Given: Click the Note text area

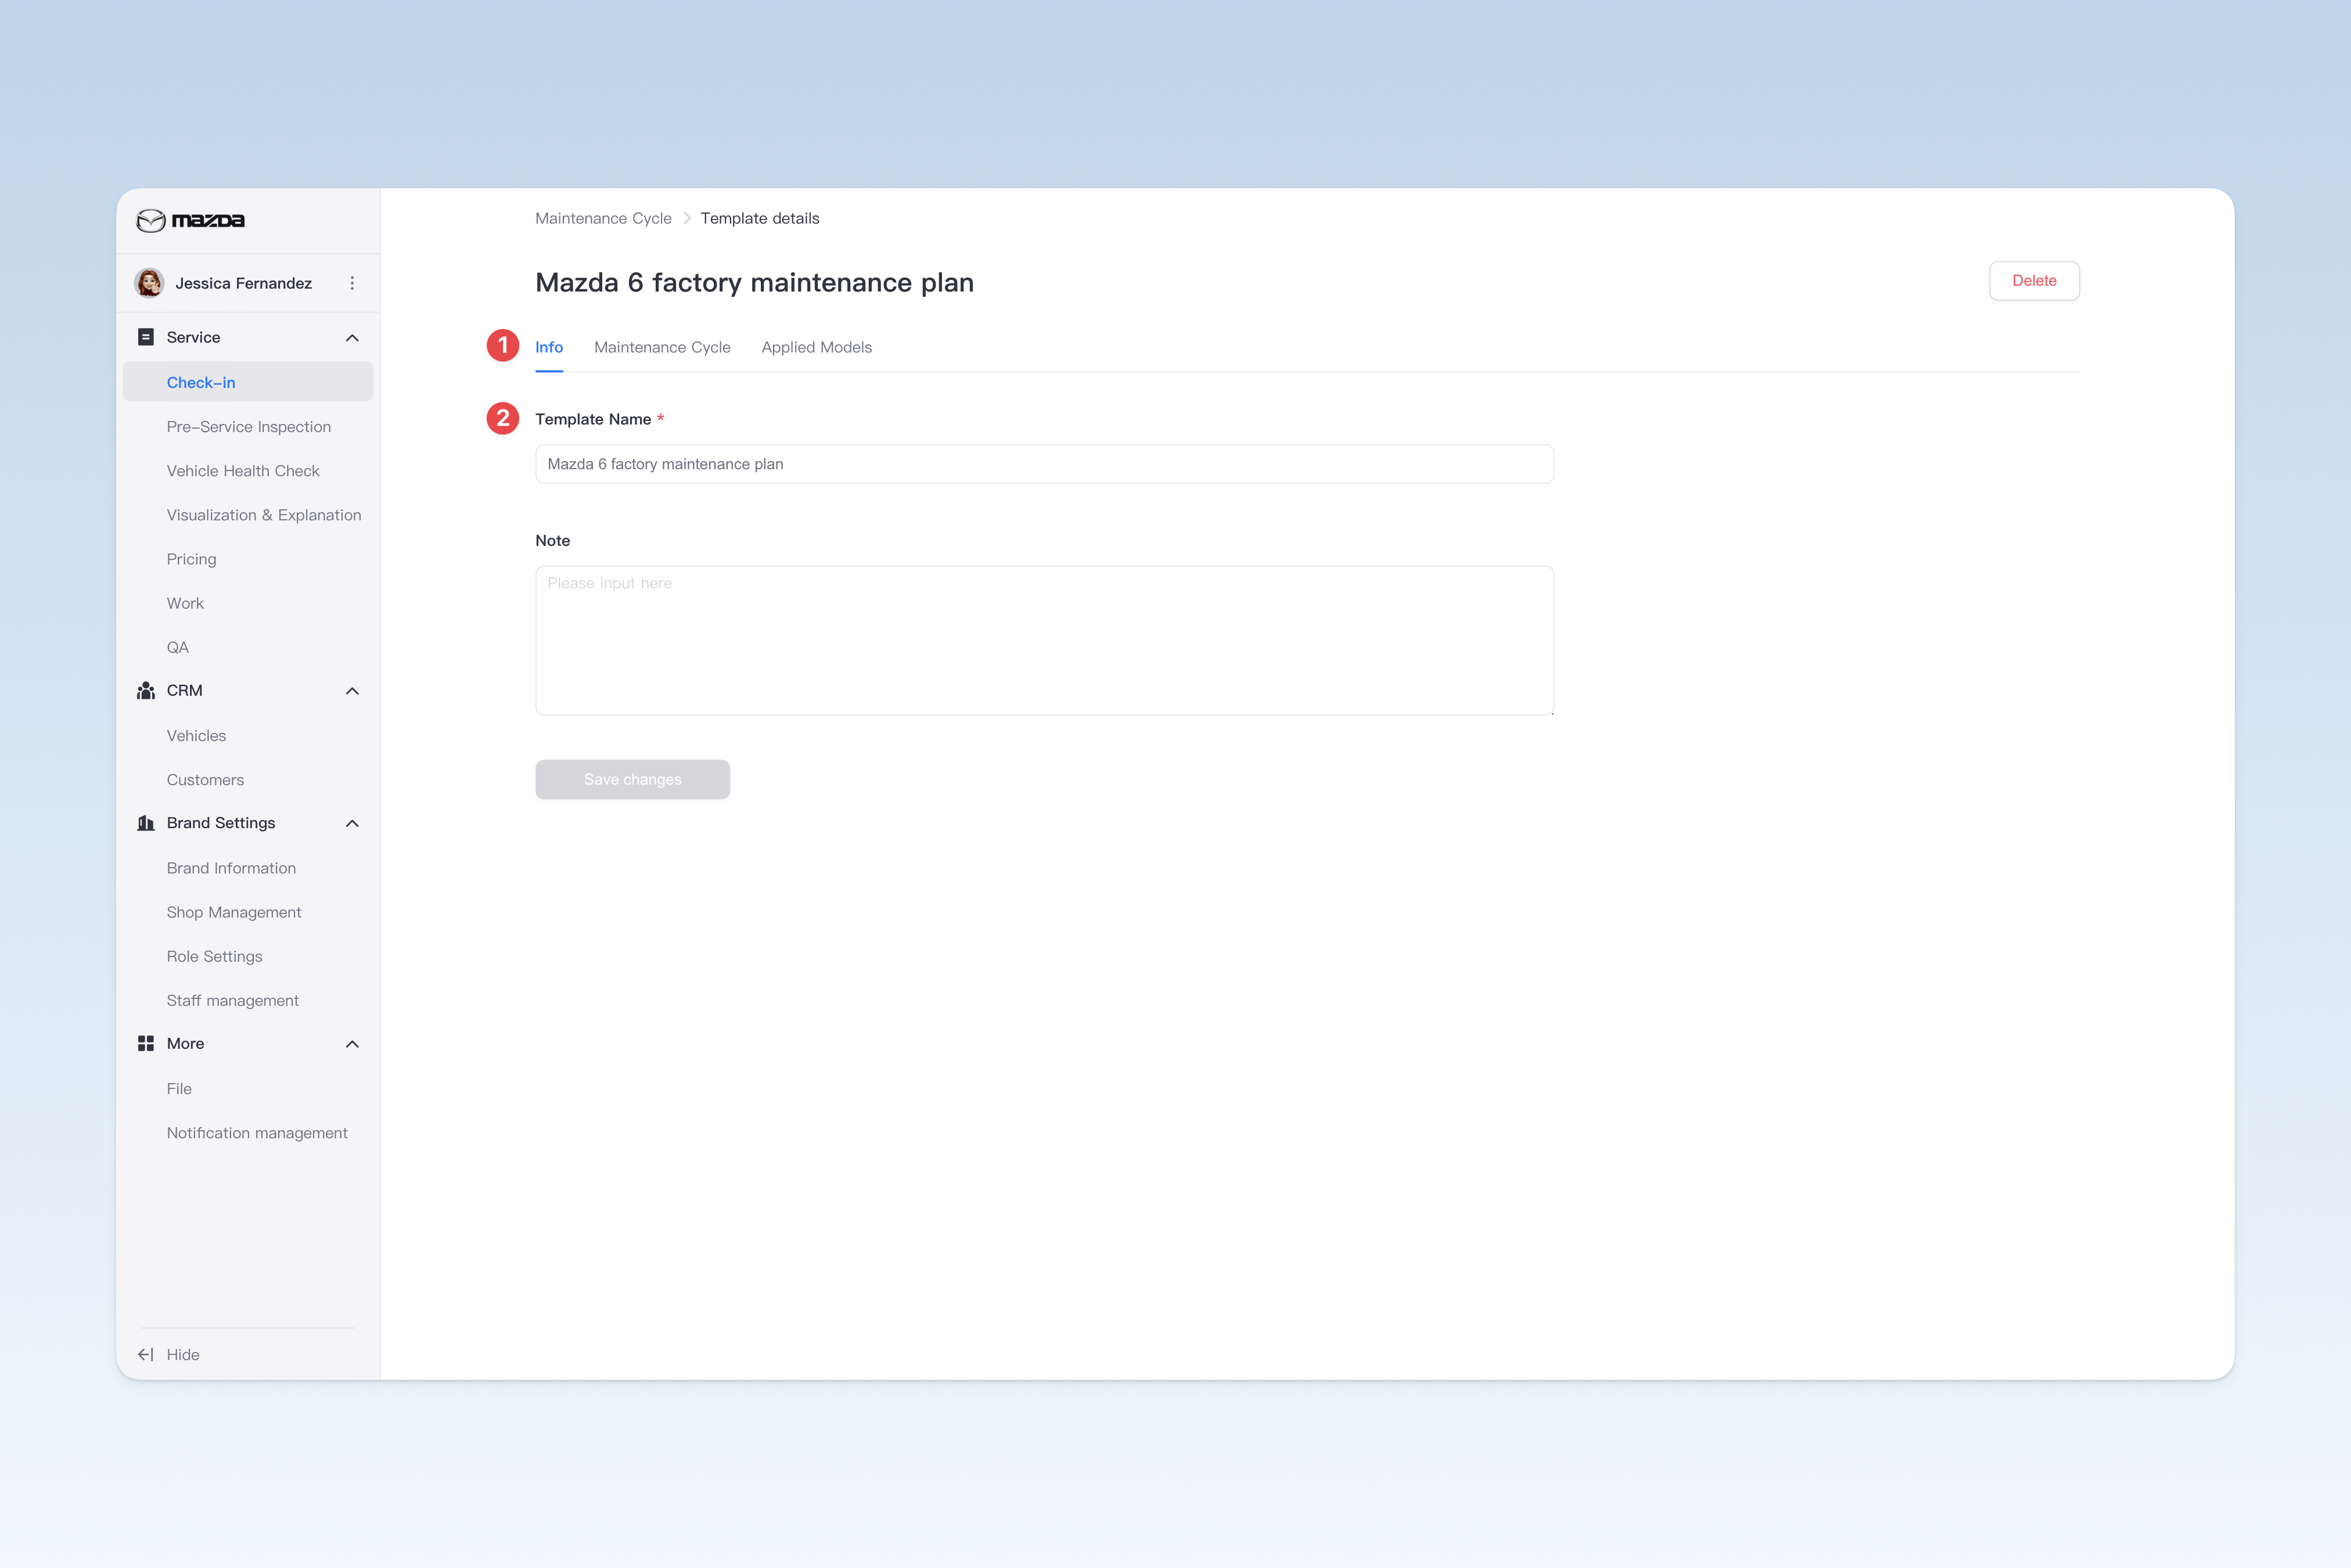Looking at the screenshot, I should coord(1044,640).
